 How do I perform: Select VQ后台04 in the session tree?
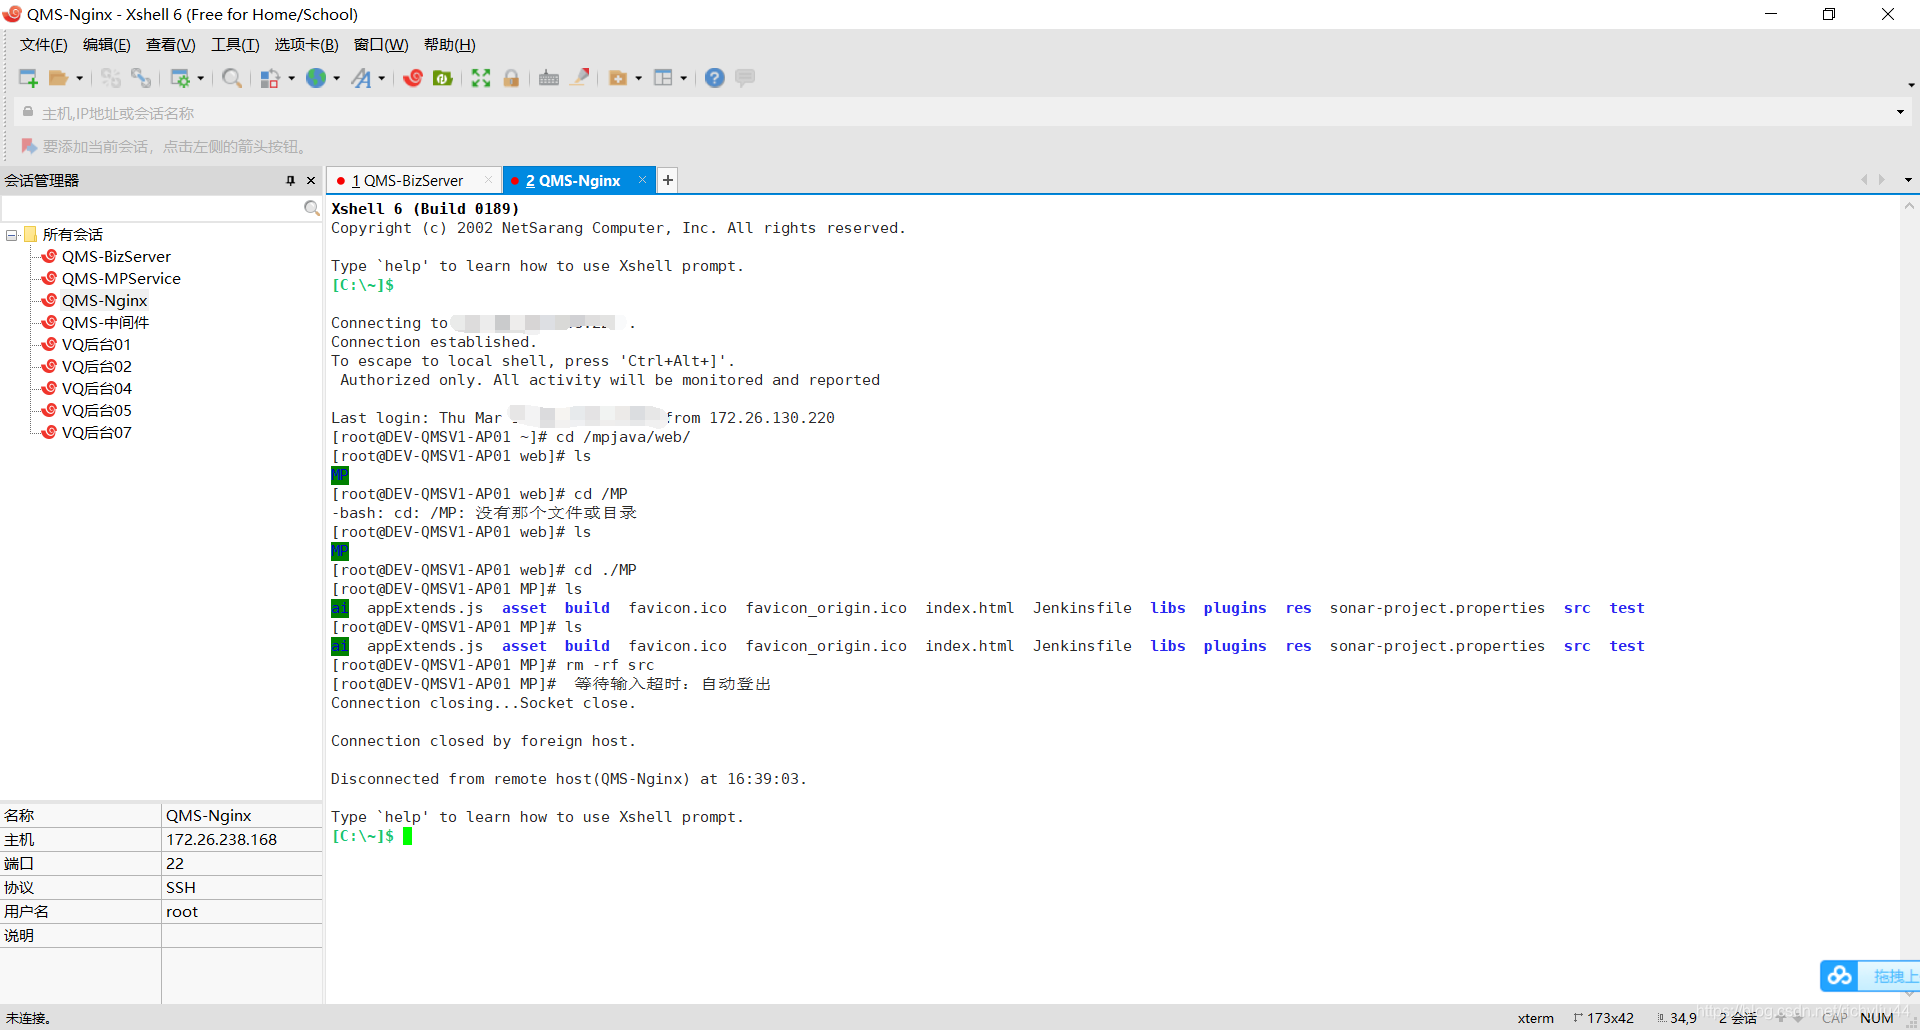click(x=96, y=389)
